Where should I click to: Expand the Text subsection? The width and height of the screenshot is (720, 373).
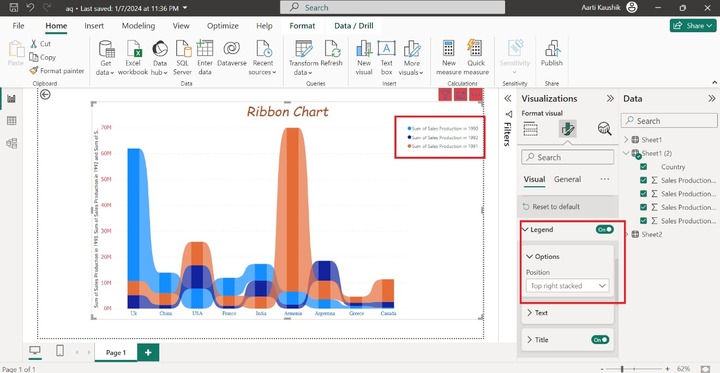tap(529, 313)
